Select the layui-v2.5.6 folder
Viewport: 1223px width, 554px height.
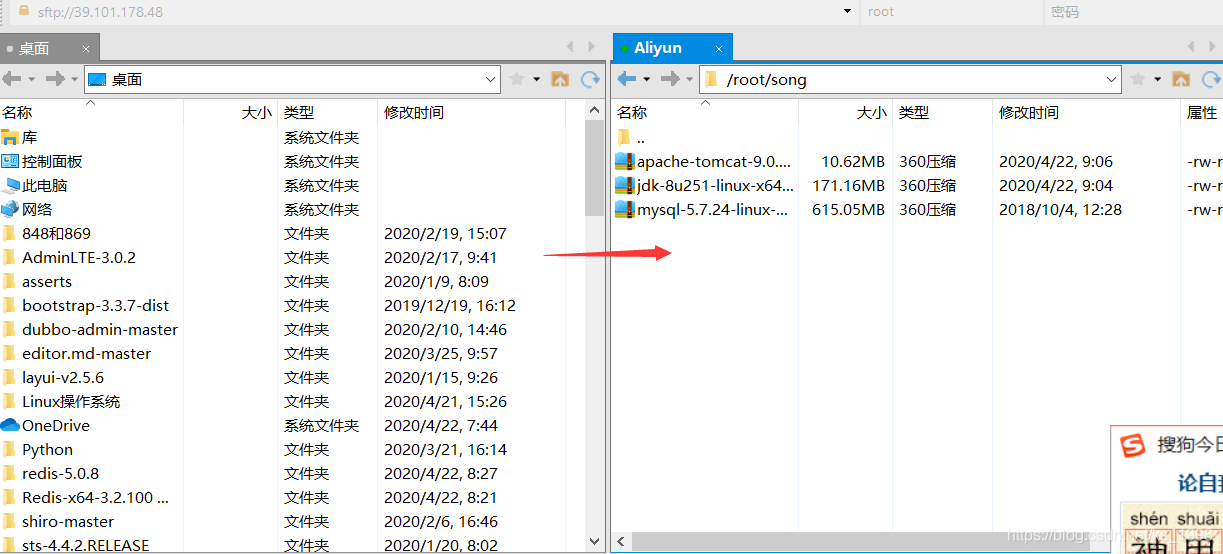click(x=63, y=377)
